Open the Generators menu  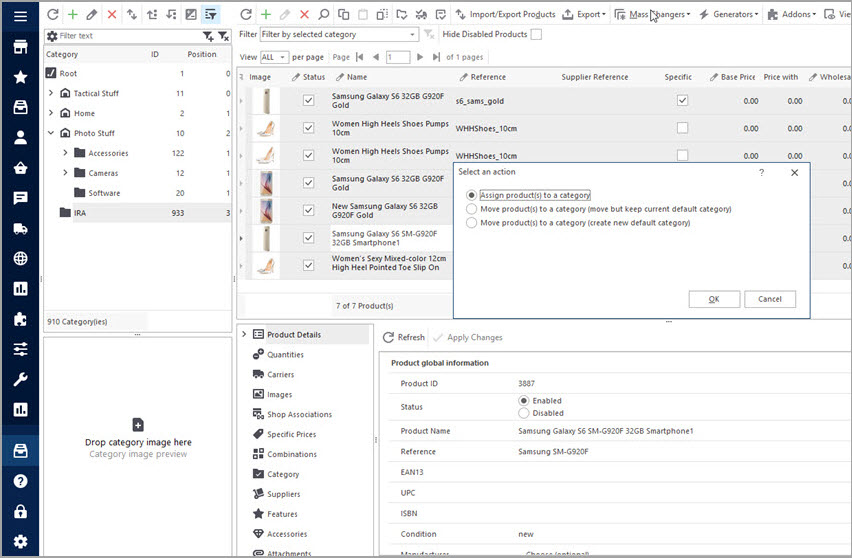(728, 15)
